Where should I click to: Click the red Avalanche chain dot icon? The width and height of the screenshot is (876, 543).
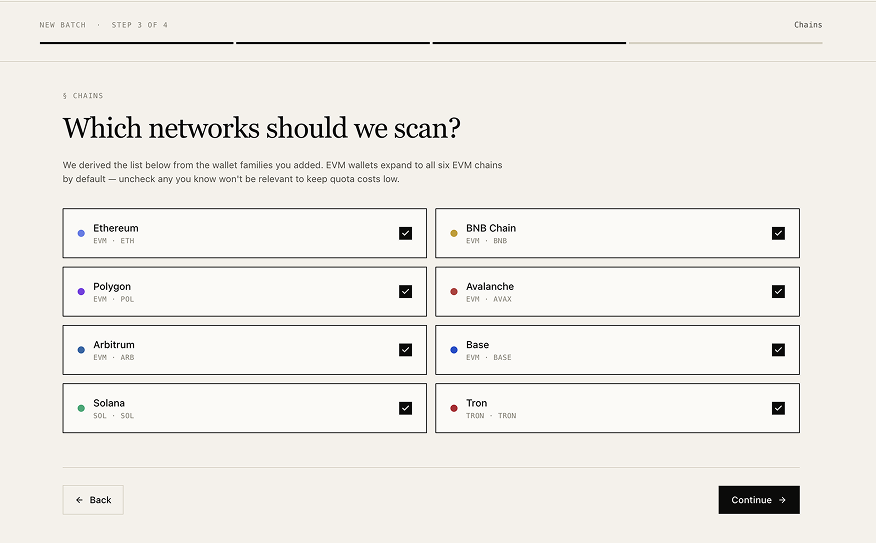tap(454, 292)
